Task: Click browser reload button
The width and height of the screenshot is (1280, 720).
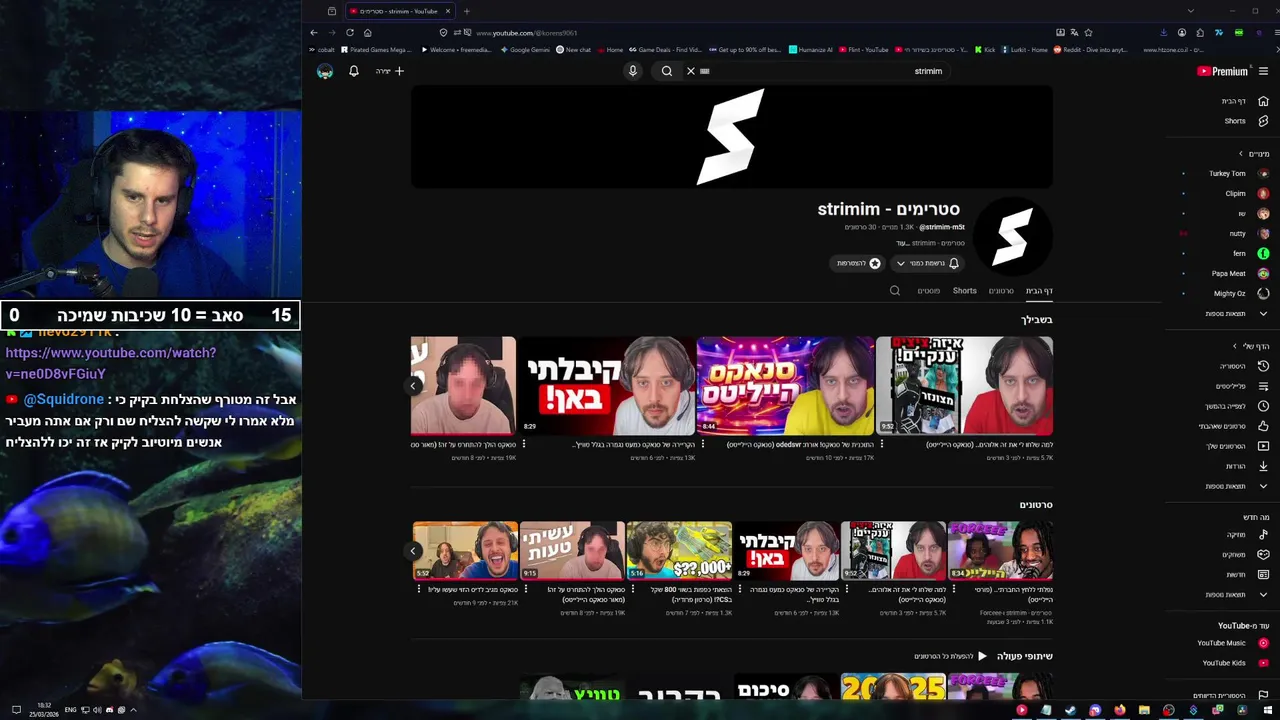Action: click(x=349, y=32)
